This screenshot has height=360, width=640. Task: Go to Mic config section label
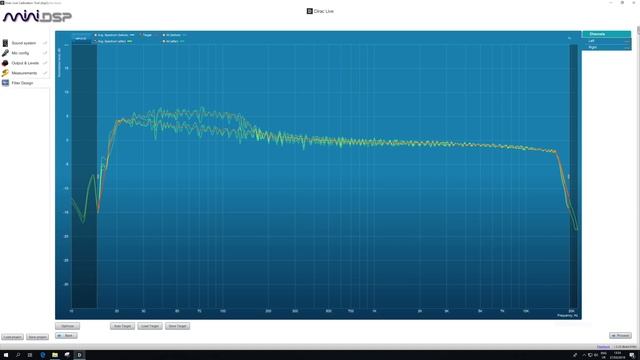click(20, 53)
